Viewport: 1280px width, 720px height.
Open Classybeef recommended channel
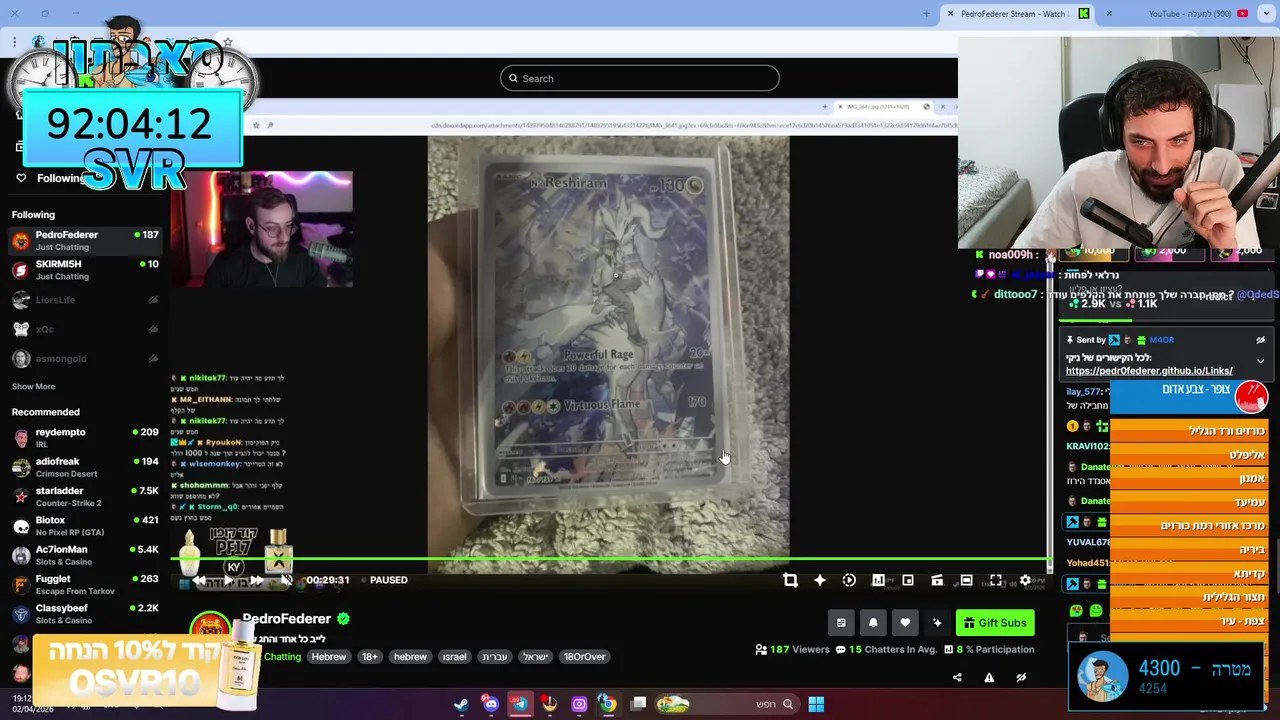click(85, 614)
